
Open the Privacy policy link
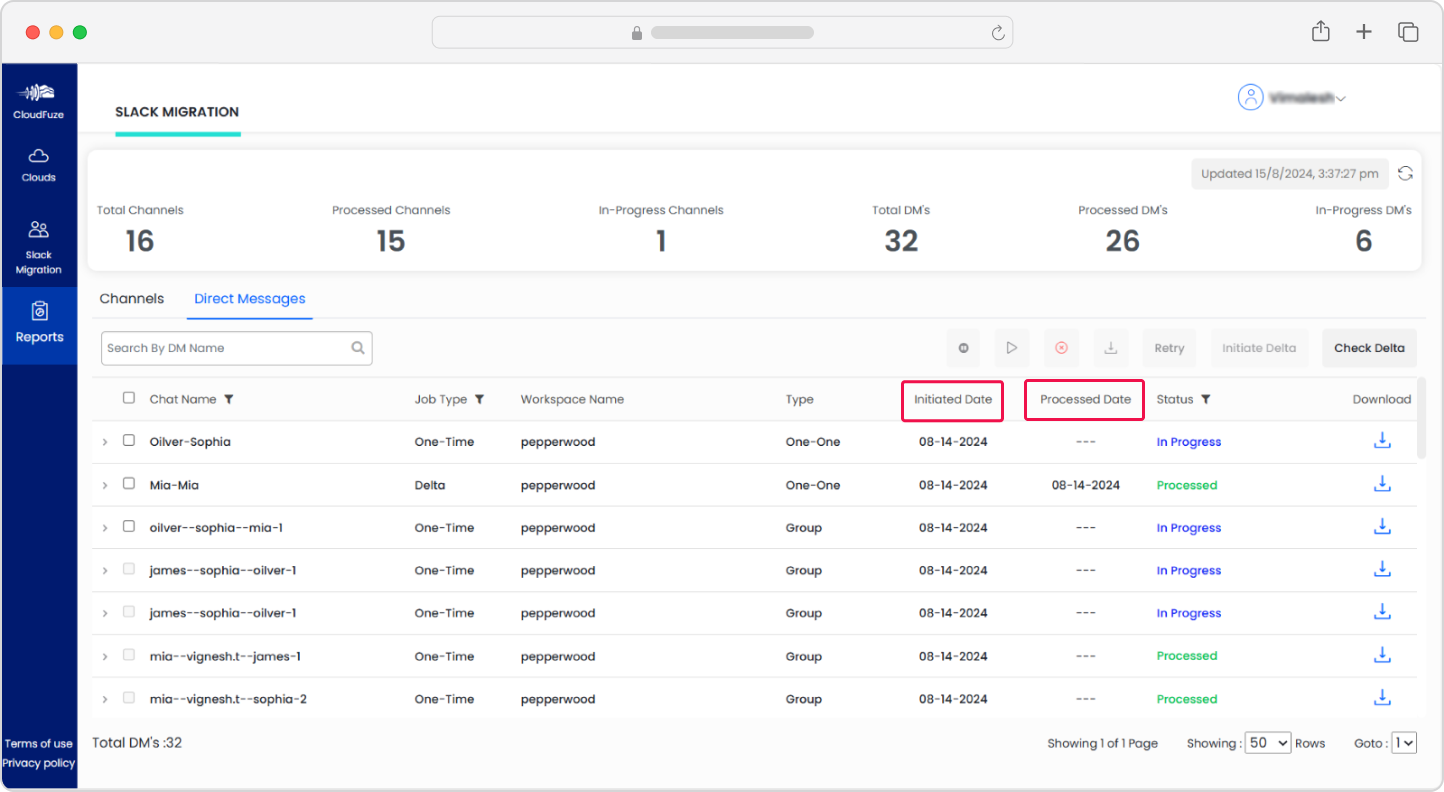click(x=39, y=763)
